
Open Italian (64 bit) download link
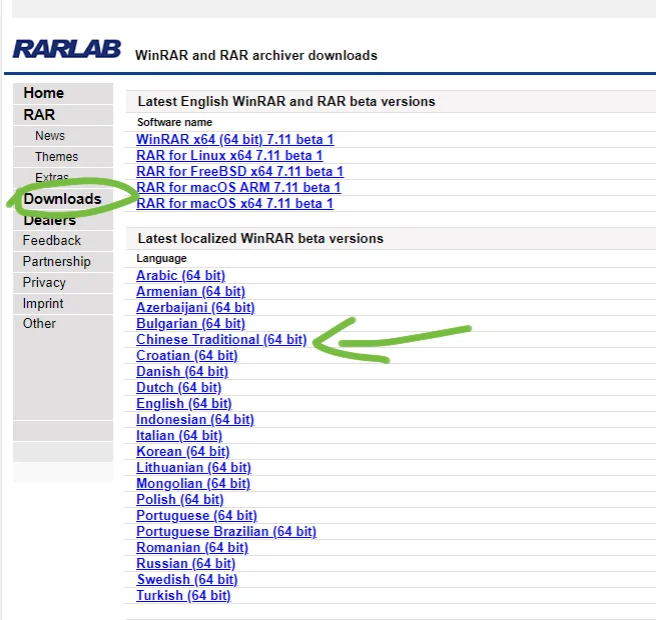pyautogui.click(x=179, y=436)
